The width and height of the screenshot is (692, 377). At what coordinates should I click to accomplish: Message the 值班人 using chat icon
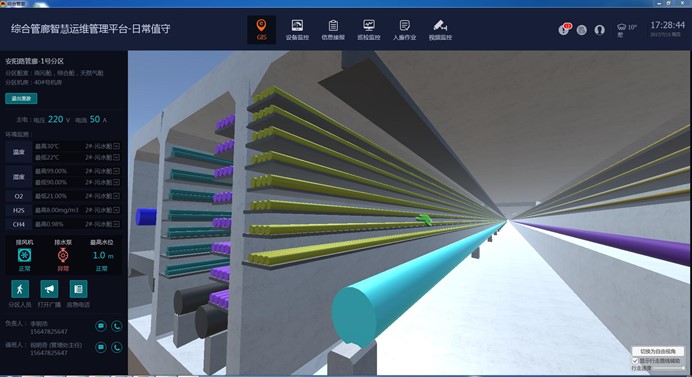(101, 347)
